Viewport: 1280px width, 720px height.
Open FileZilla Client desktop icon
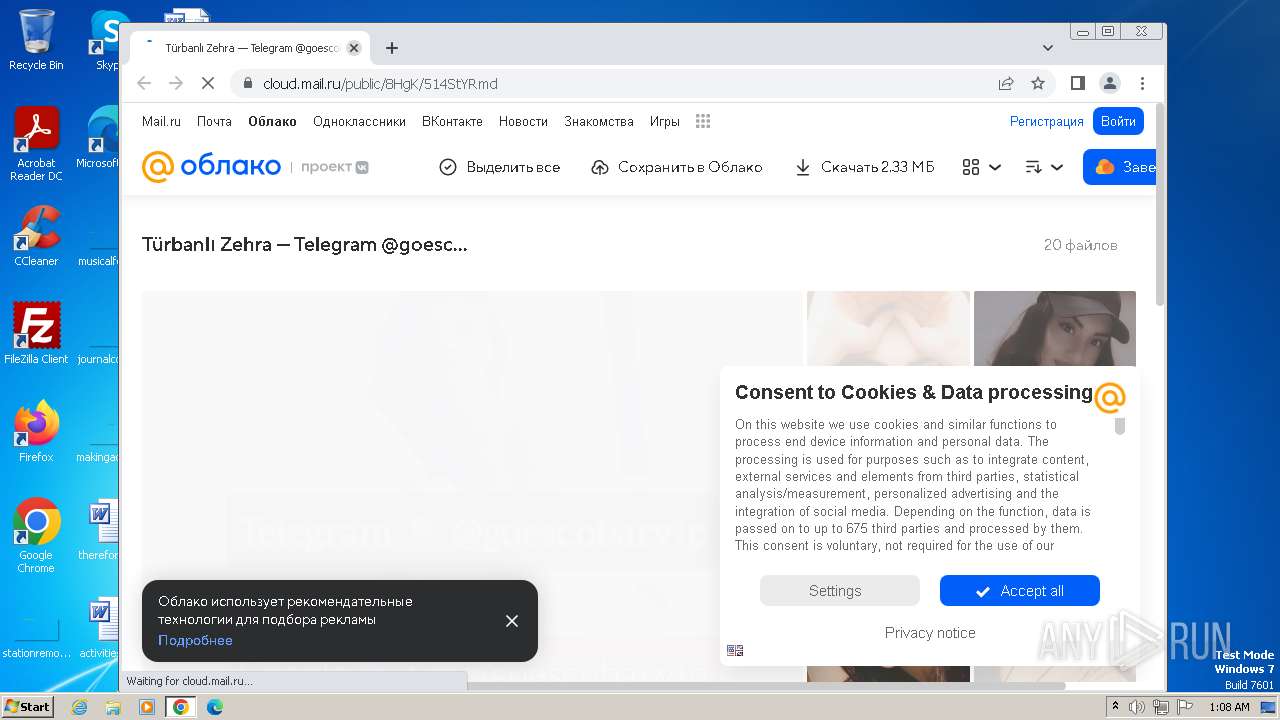click(x=36, y=333)
